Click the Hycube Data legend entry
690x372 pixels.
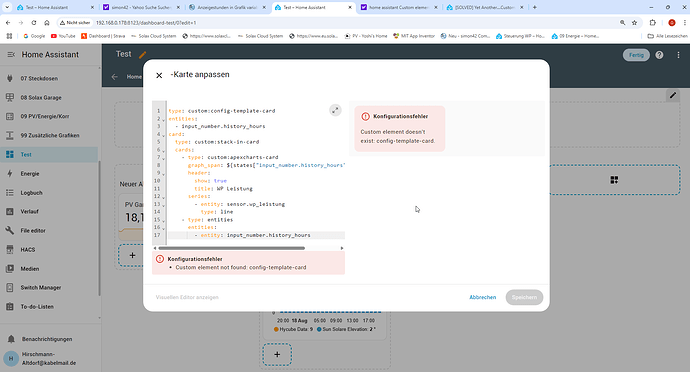(293, 329)
